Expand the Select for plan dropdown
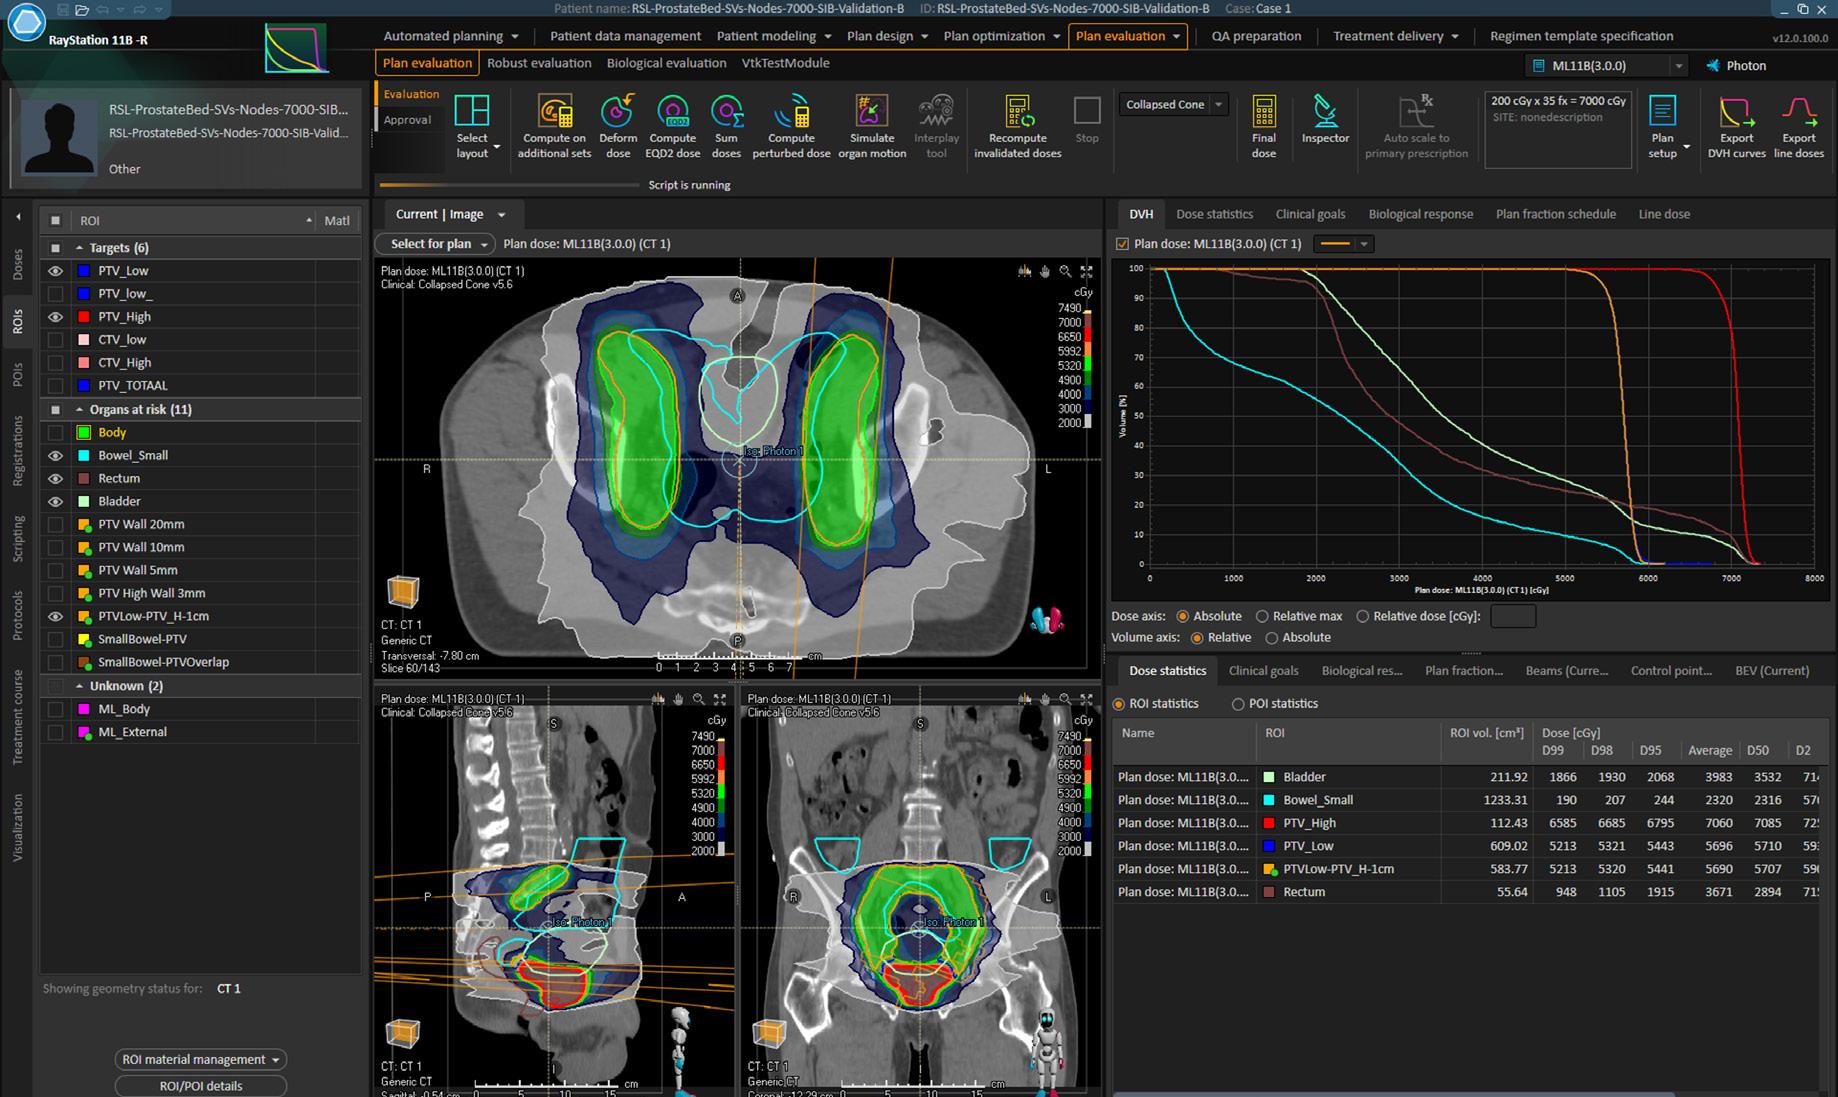 pos(435,244)
